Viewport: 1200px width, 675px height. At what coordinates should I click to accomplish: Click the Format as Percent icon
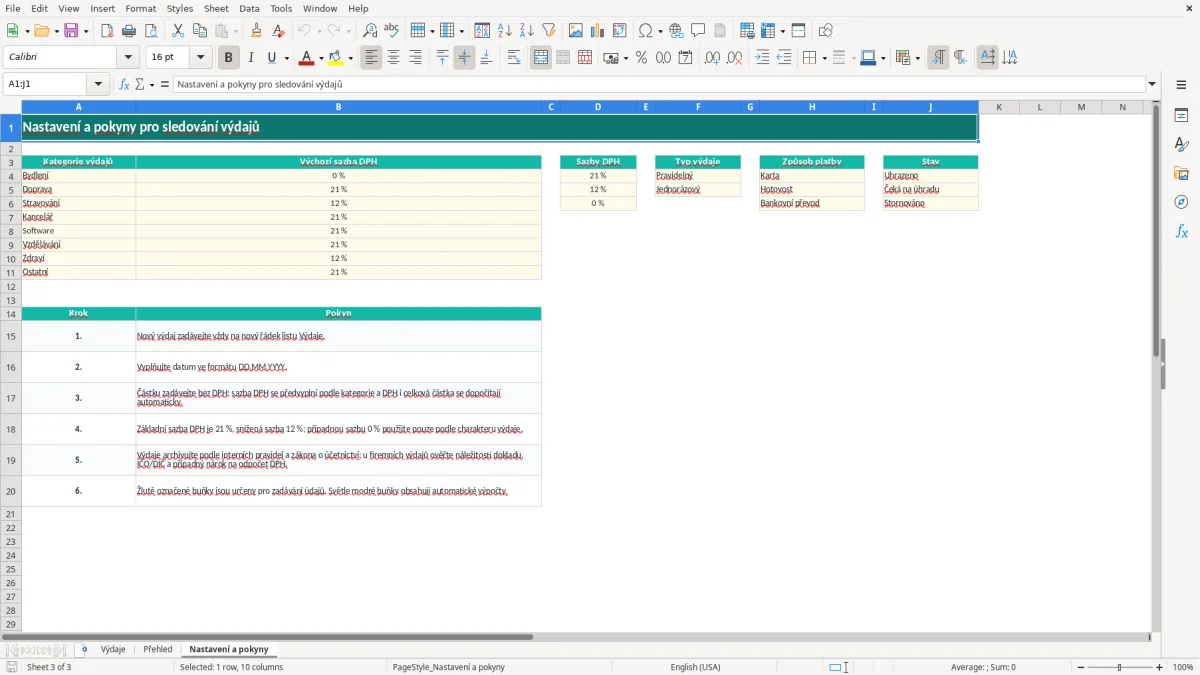[x=641, y=58]
